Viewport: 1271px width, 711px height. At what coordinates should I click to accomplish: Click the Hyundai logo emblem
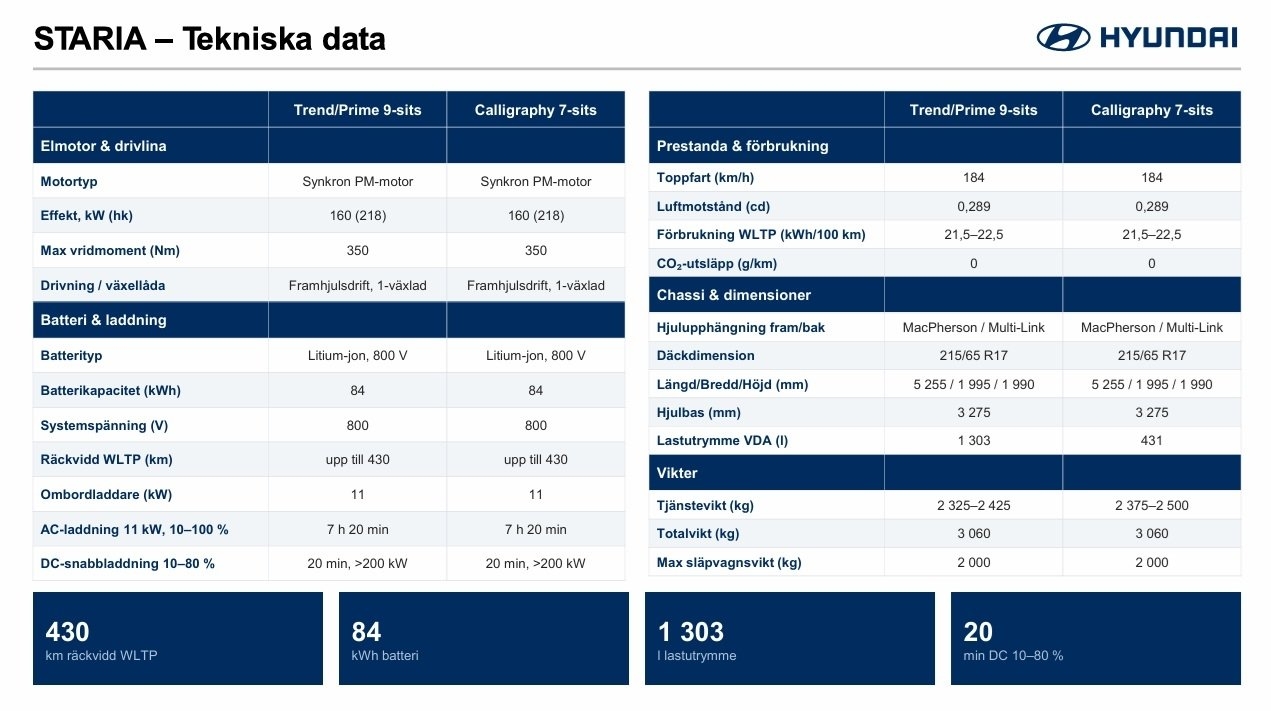click(1063, 38)
